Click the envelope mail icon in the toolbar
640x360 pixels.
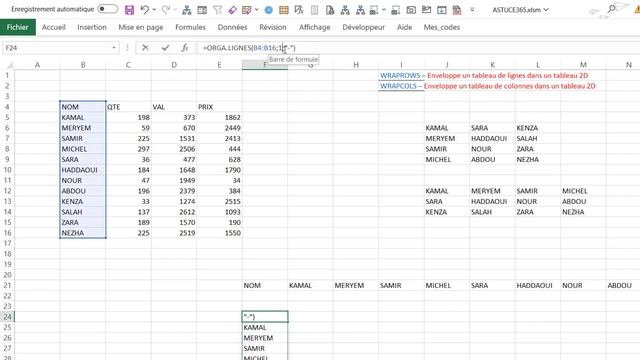[x=427, y=10]
